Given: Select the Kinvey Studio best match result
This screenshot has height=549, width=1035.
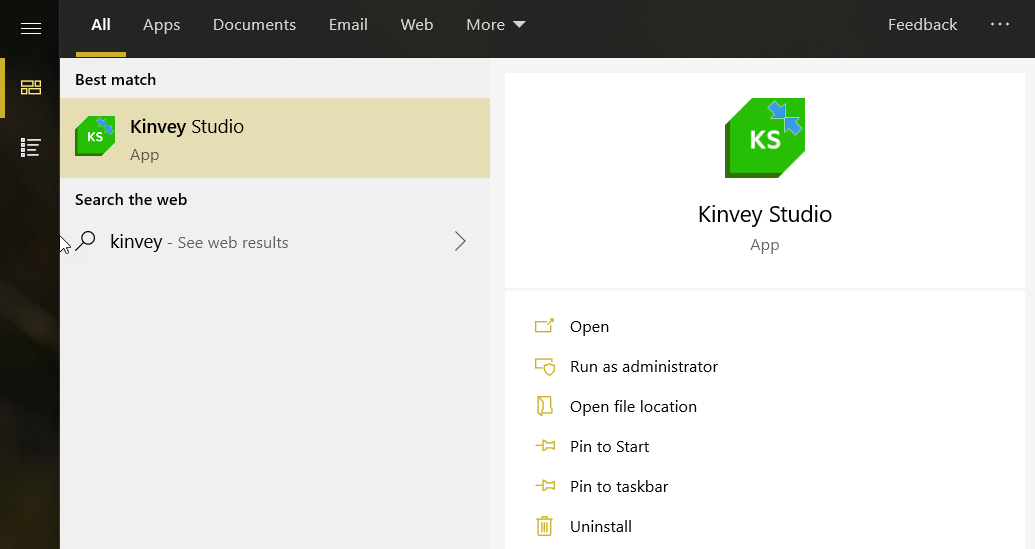Looking at the screenshot, I should pyautogui.click(x=275, y=138).
